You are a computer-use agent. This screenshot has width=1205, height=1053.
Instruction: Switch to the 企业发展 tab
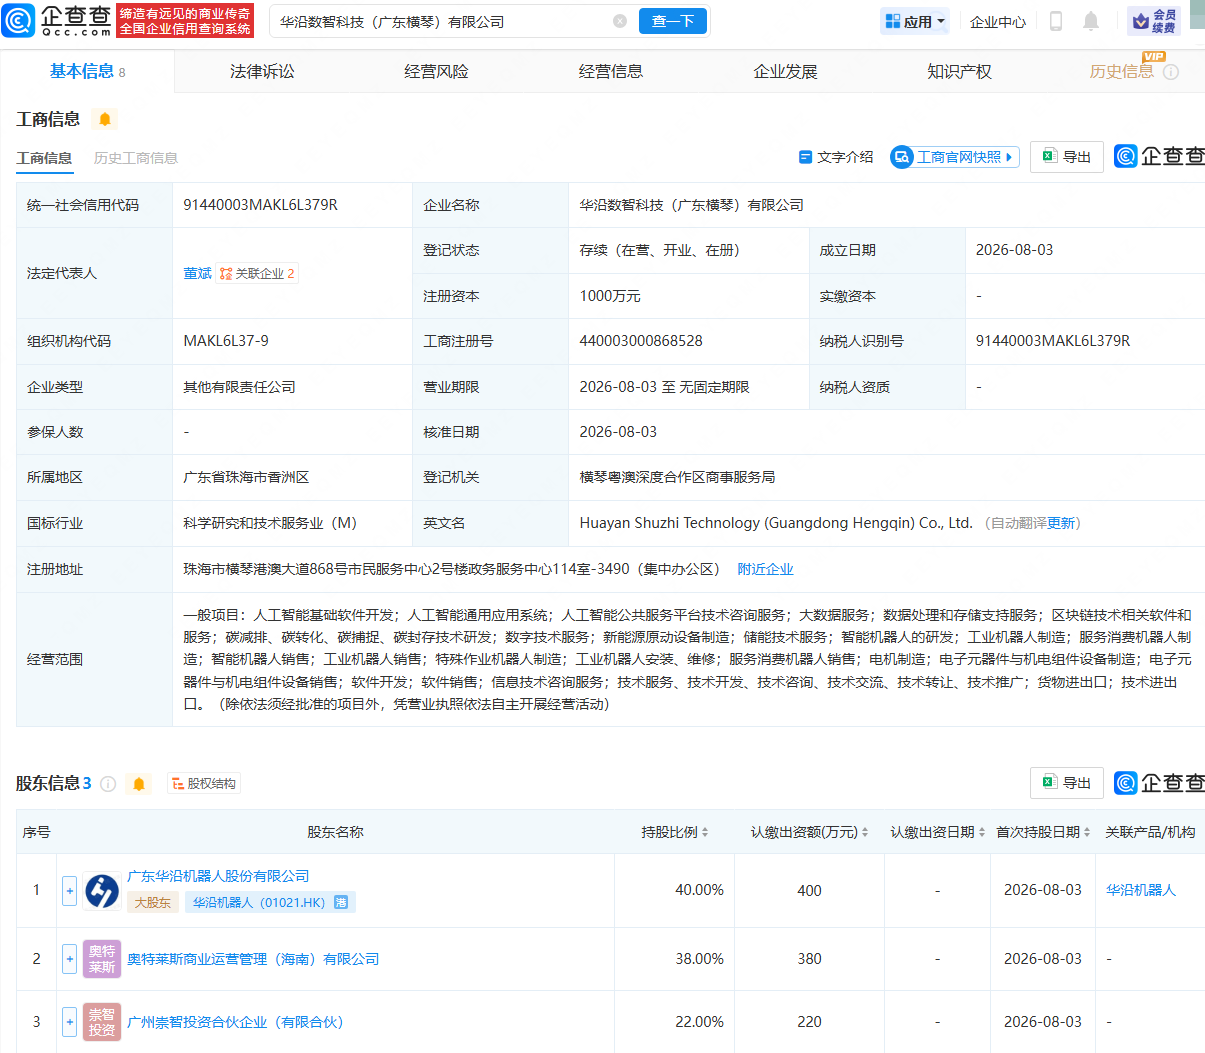click(785, 72)
